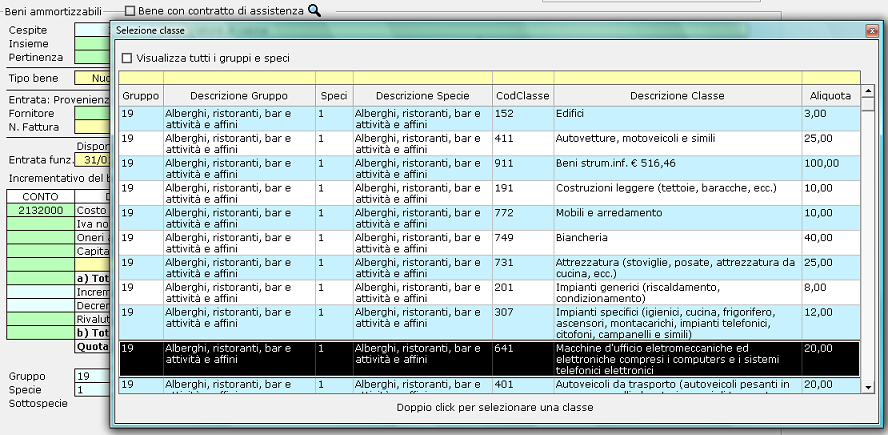Click scrollbar up arrow in class list
888x435 pixels.
coord(867,91)
